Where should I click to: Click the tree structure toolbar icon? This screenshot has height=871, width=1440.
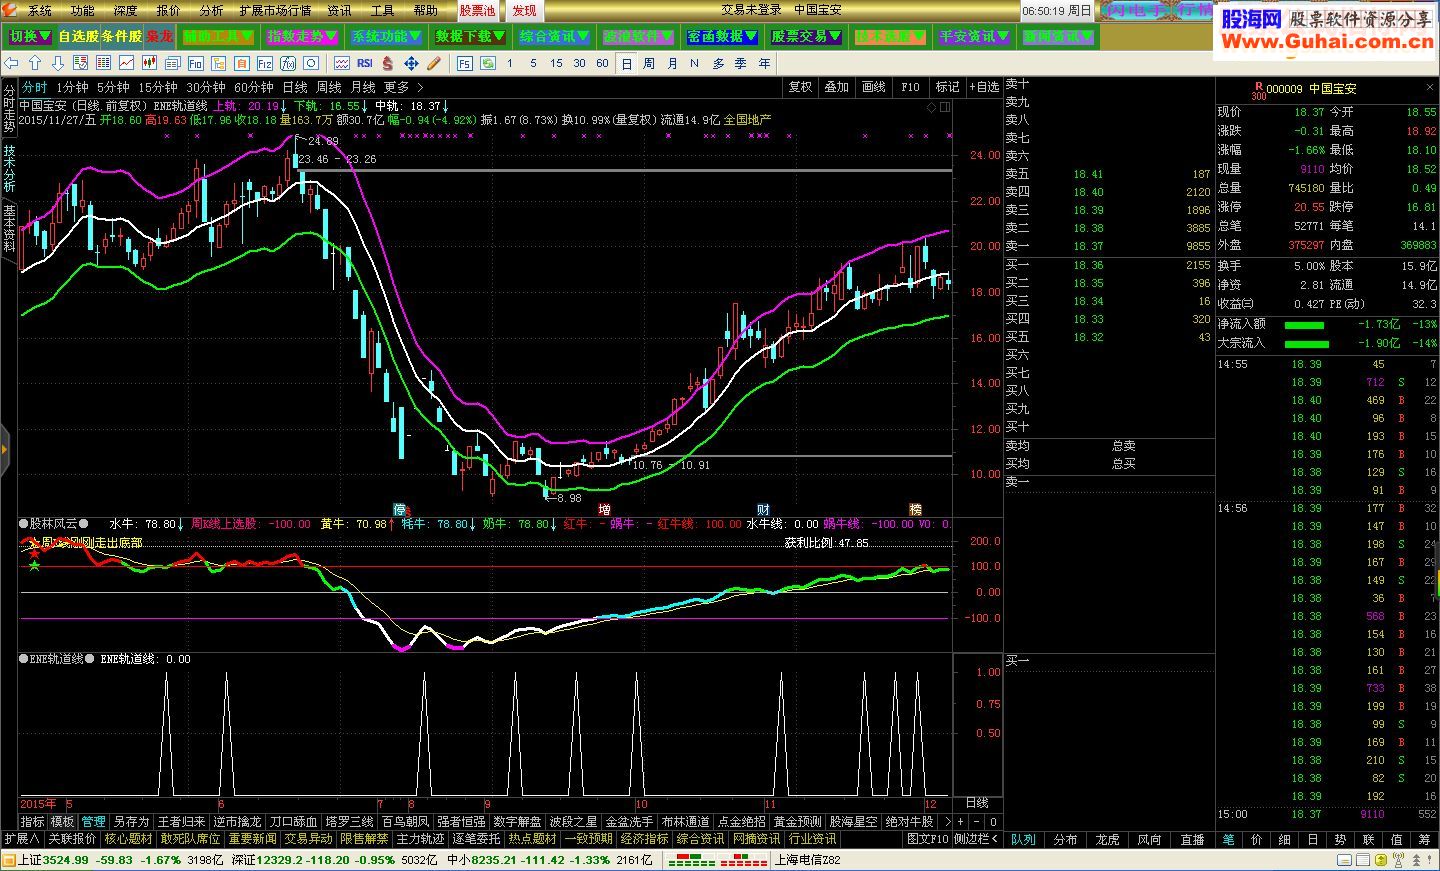[218, 63]
